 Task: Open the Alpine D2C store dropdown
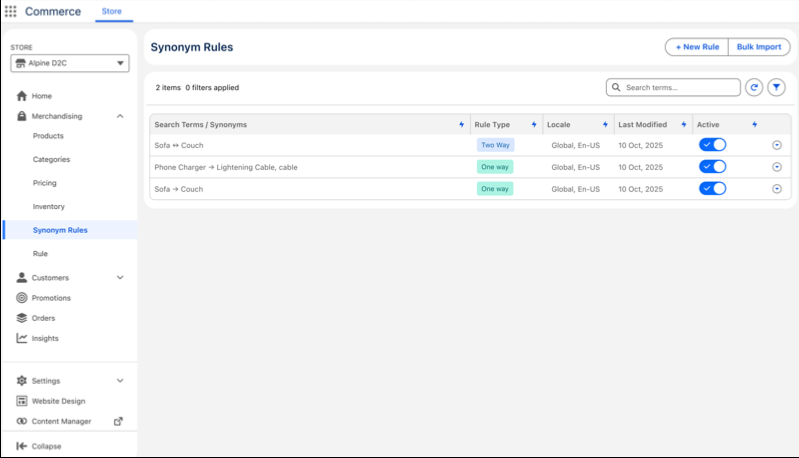pos(70,63)
